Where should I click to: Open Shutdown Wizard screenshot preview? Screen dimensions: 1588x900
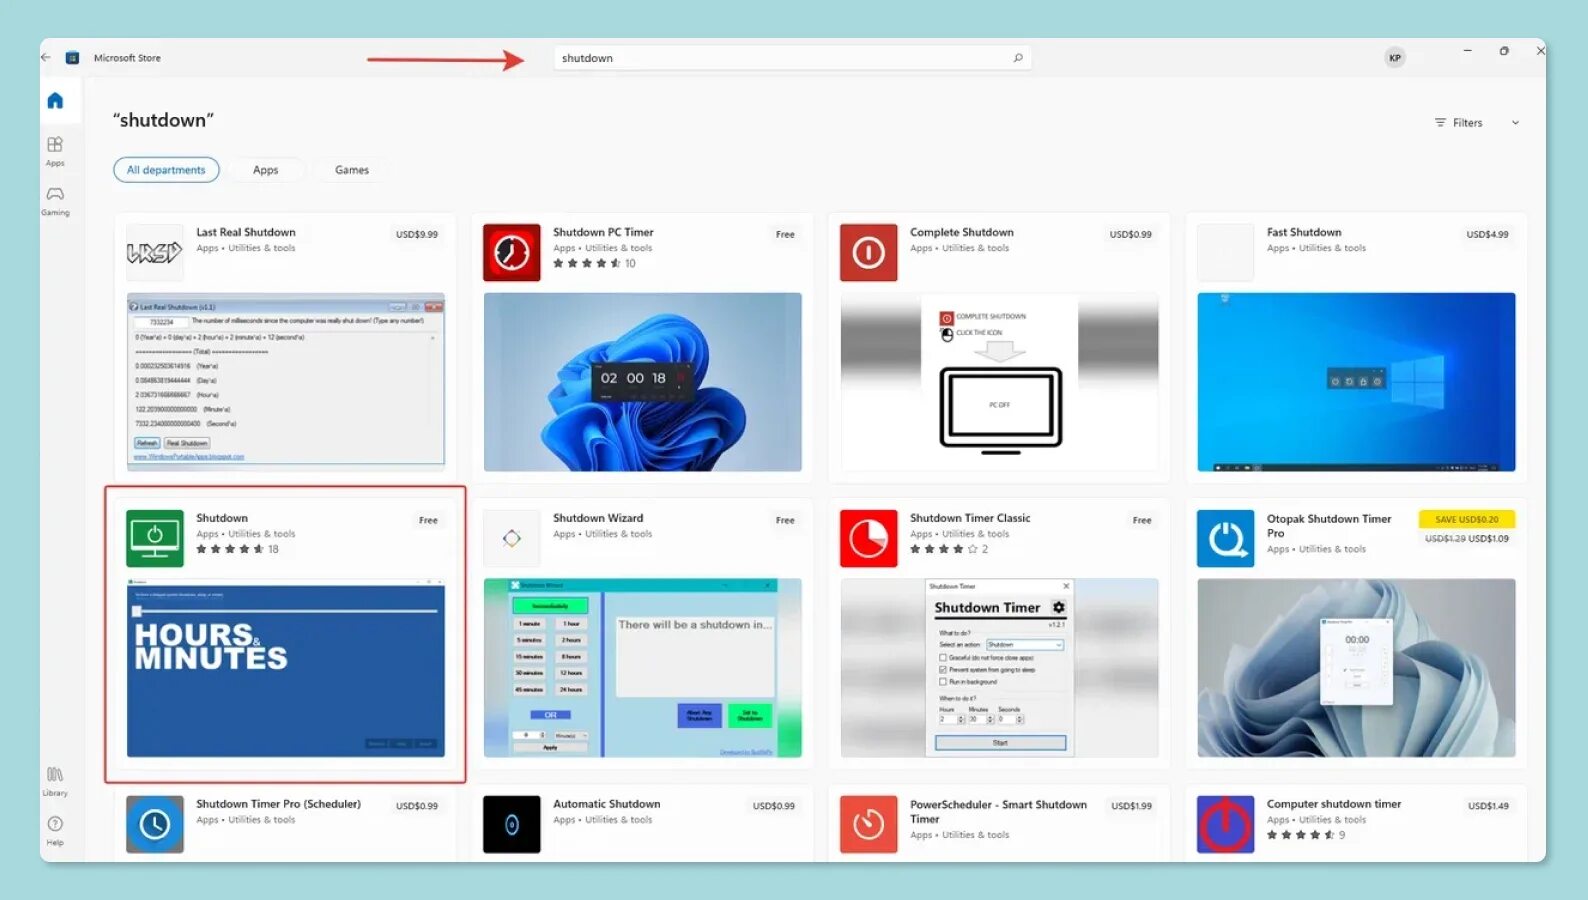(x=643, y=668)
